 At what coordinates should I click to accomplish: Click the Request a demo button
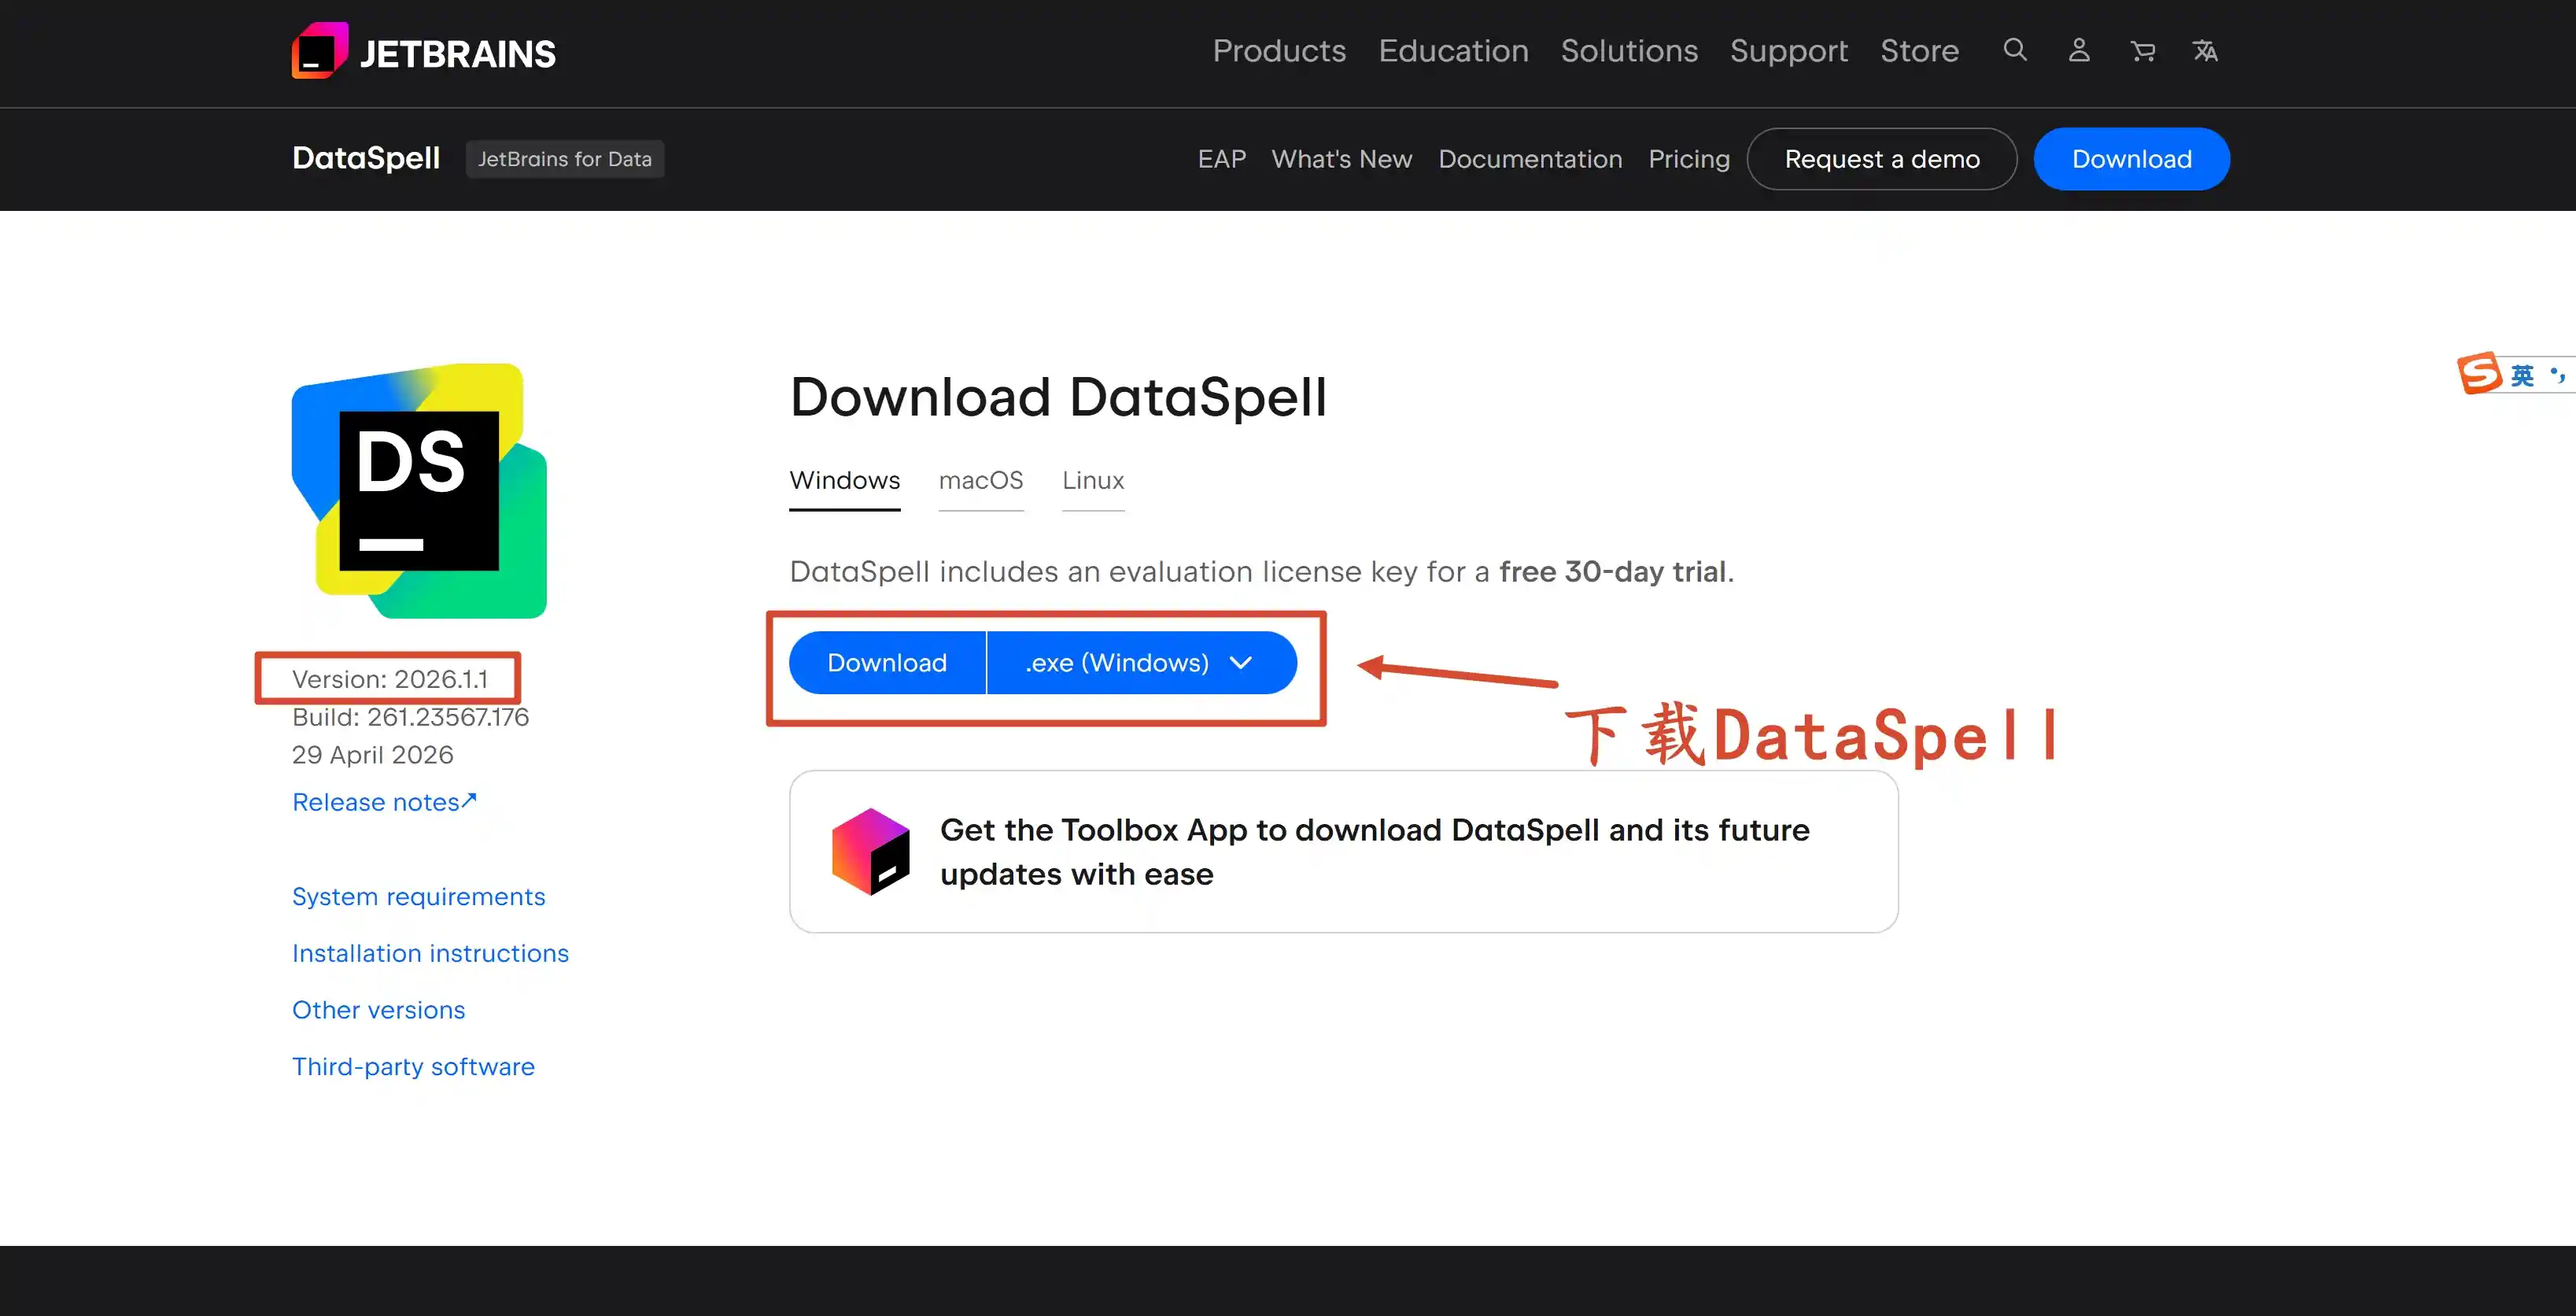click(x=1881, y=159)
